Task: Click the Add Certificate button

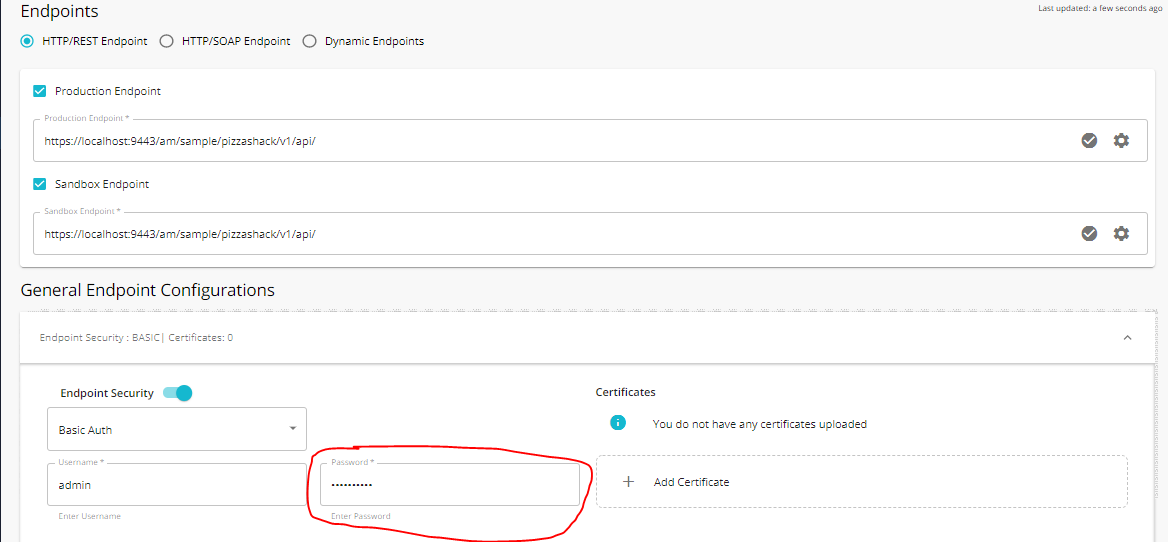Action: [x=862, y=482]
